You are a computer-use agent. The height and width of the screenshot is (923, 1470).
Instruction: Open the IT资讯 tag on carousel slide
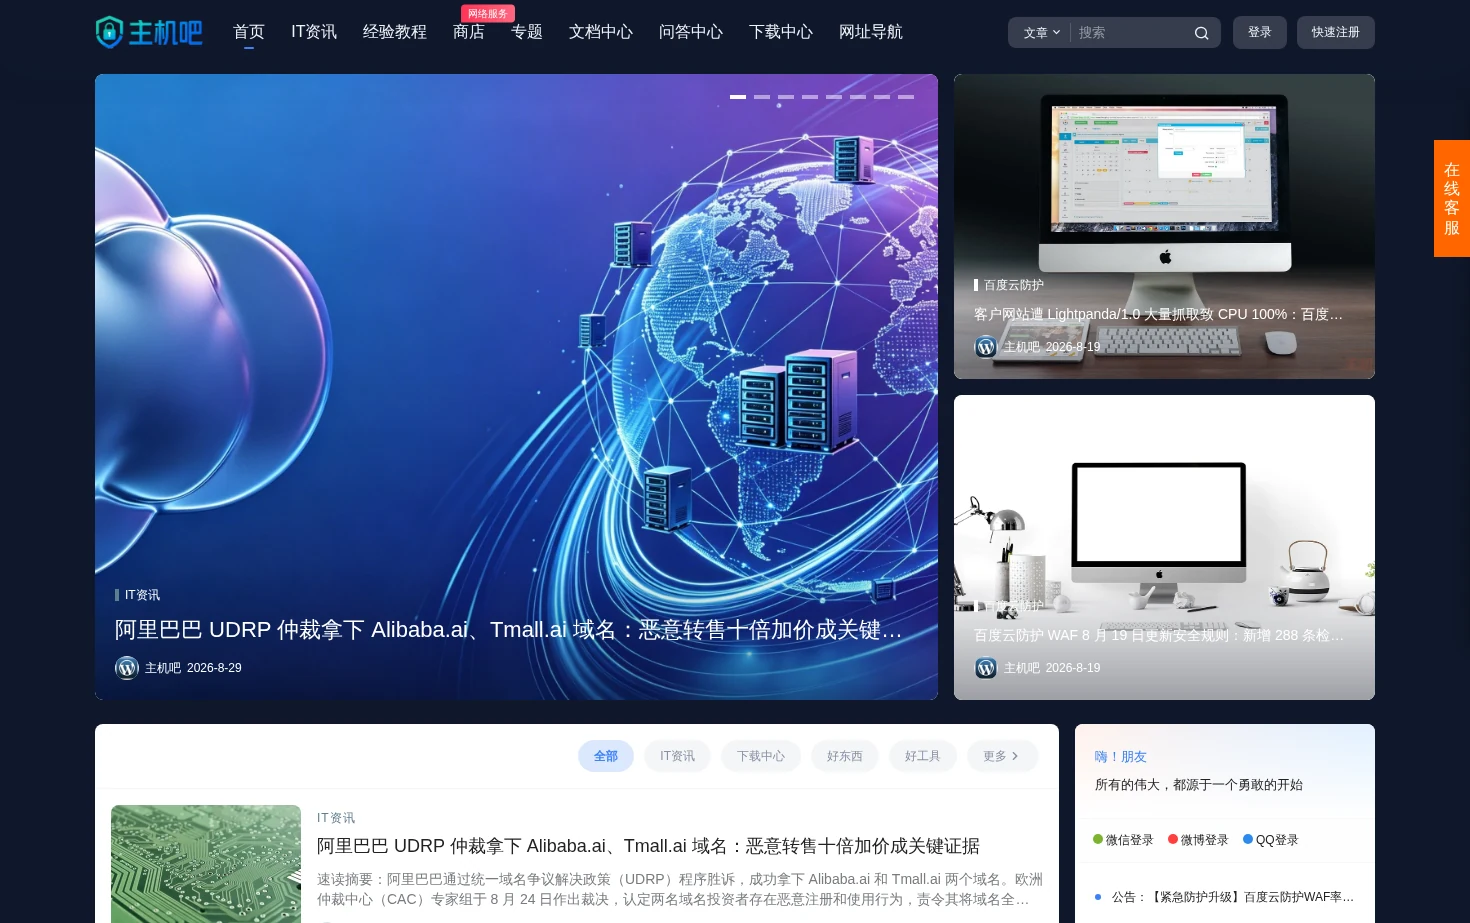(142, 595)
